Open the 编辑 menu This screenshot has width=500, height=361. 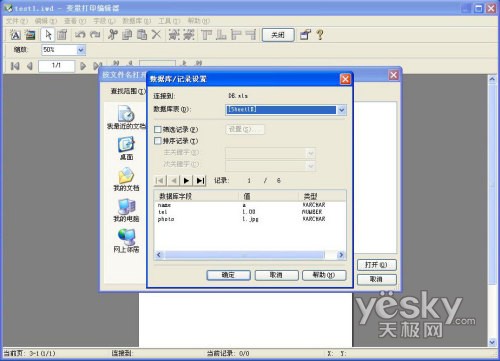pos(46,21)
